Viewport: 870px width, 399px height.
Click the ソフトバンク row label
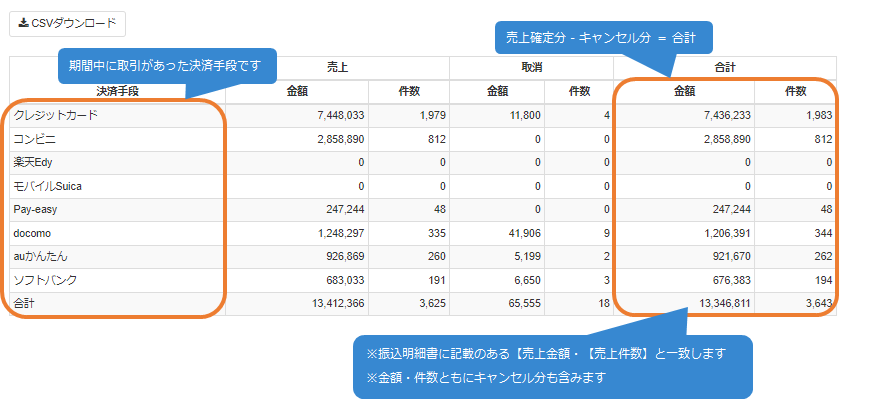tap(45, 281)
